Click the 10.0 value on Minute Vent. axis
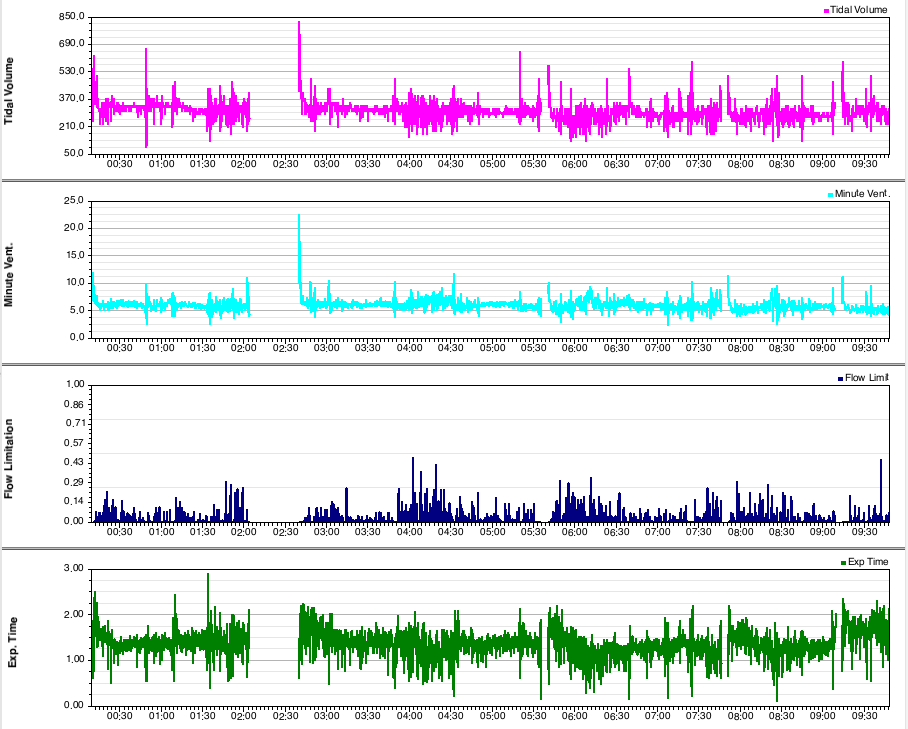This screenshot has height=729, width=908. pos(74,283)
